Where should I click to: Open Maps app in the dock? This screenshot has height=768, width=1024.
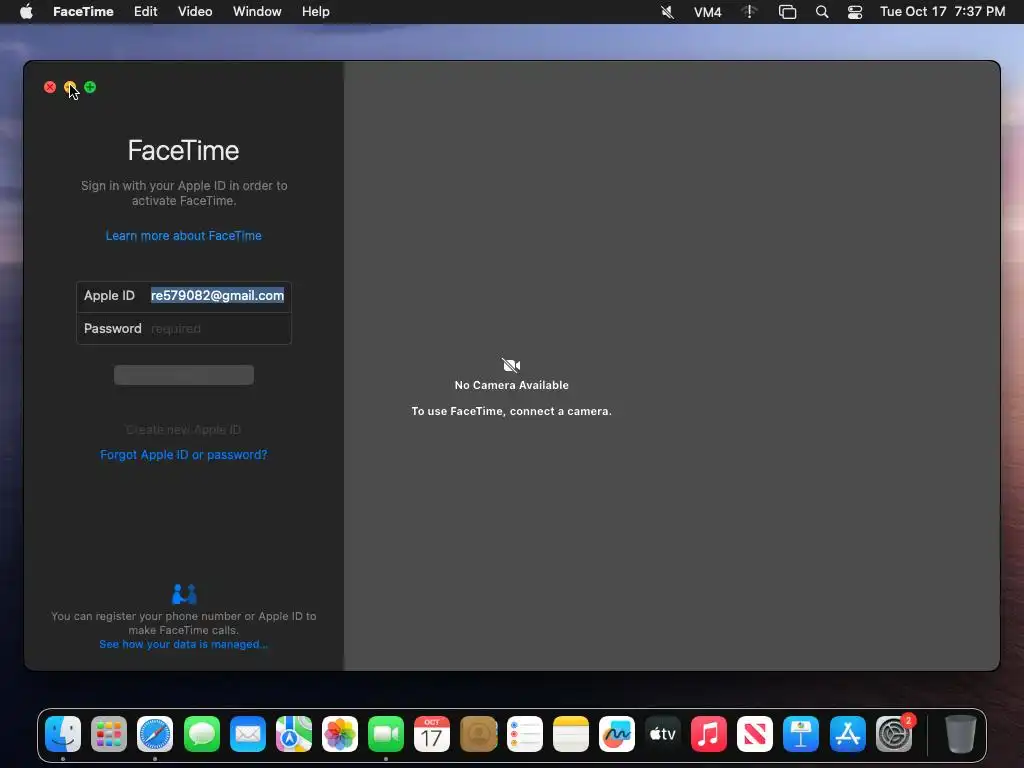[x=293, y=734]
